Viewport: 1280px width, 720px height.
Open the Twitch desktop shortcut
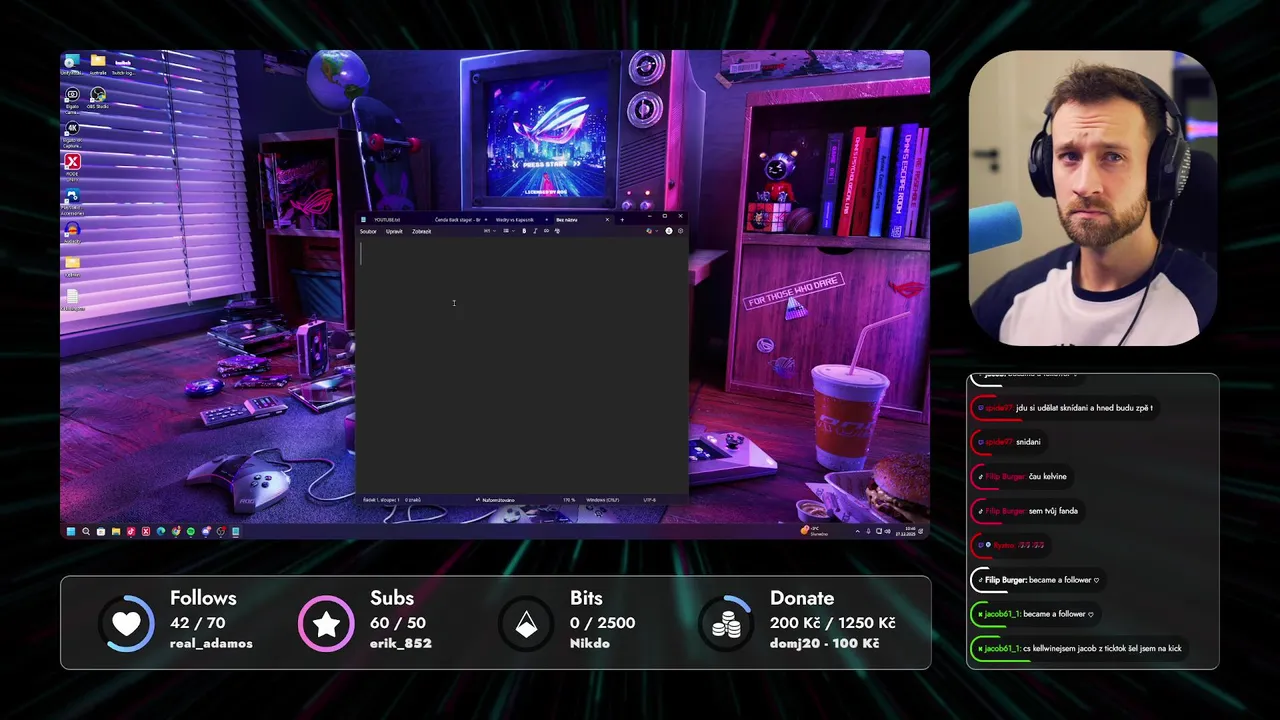tap(124, 65)
